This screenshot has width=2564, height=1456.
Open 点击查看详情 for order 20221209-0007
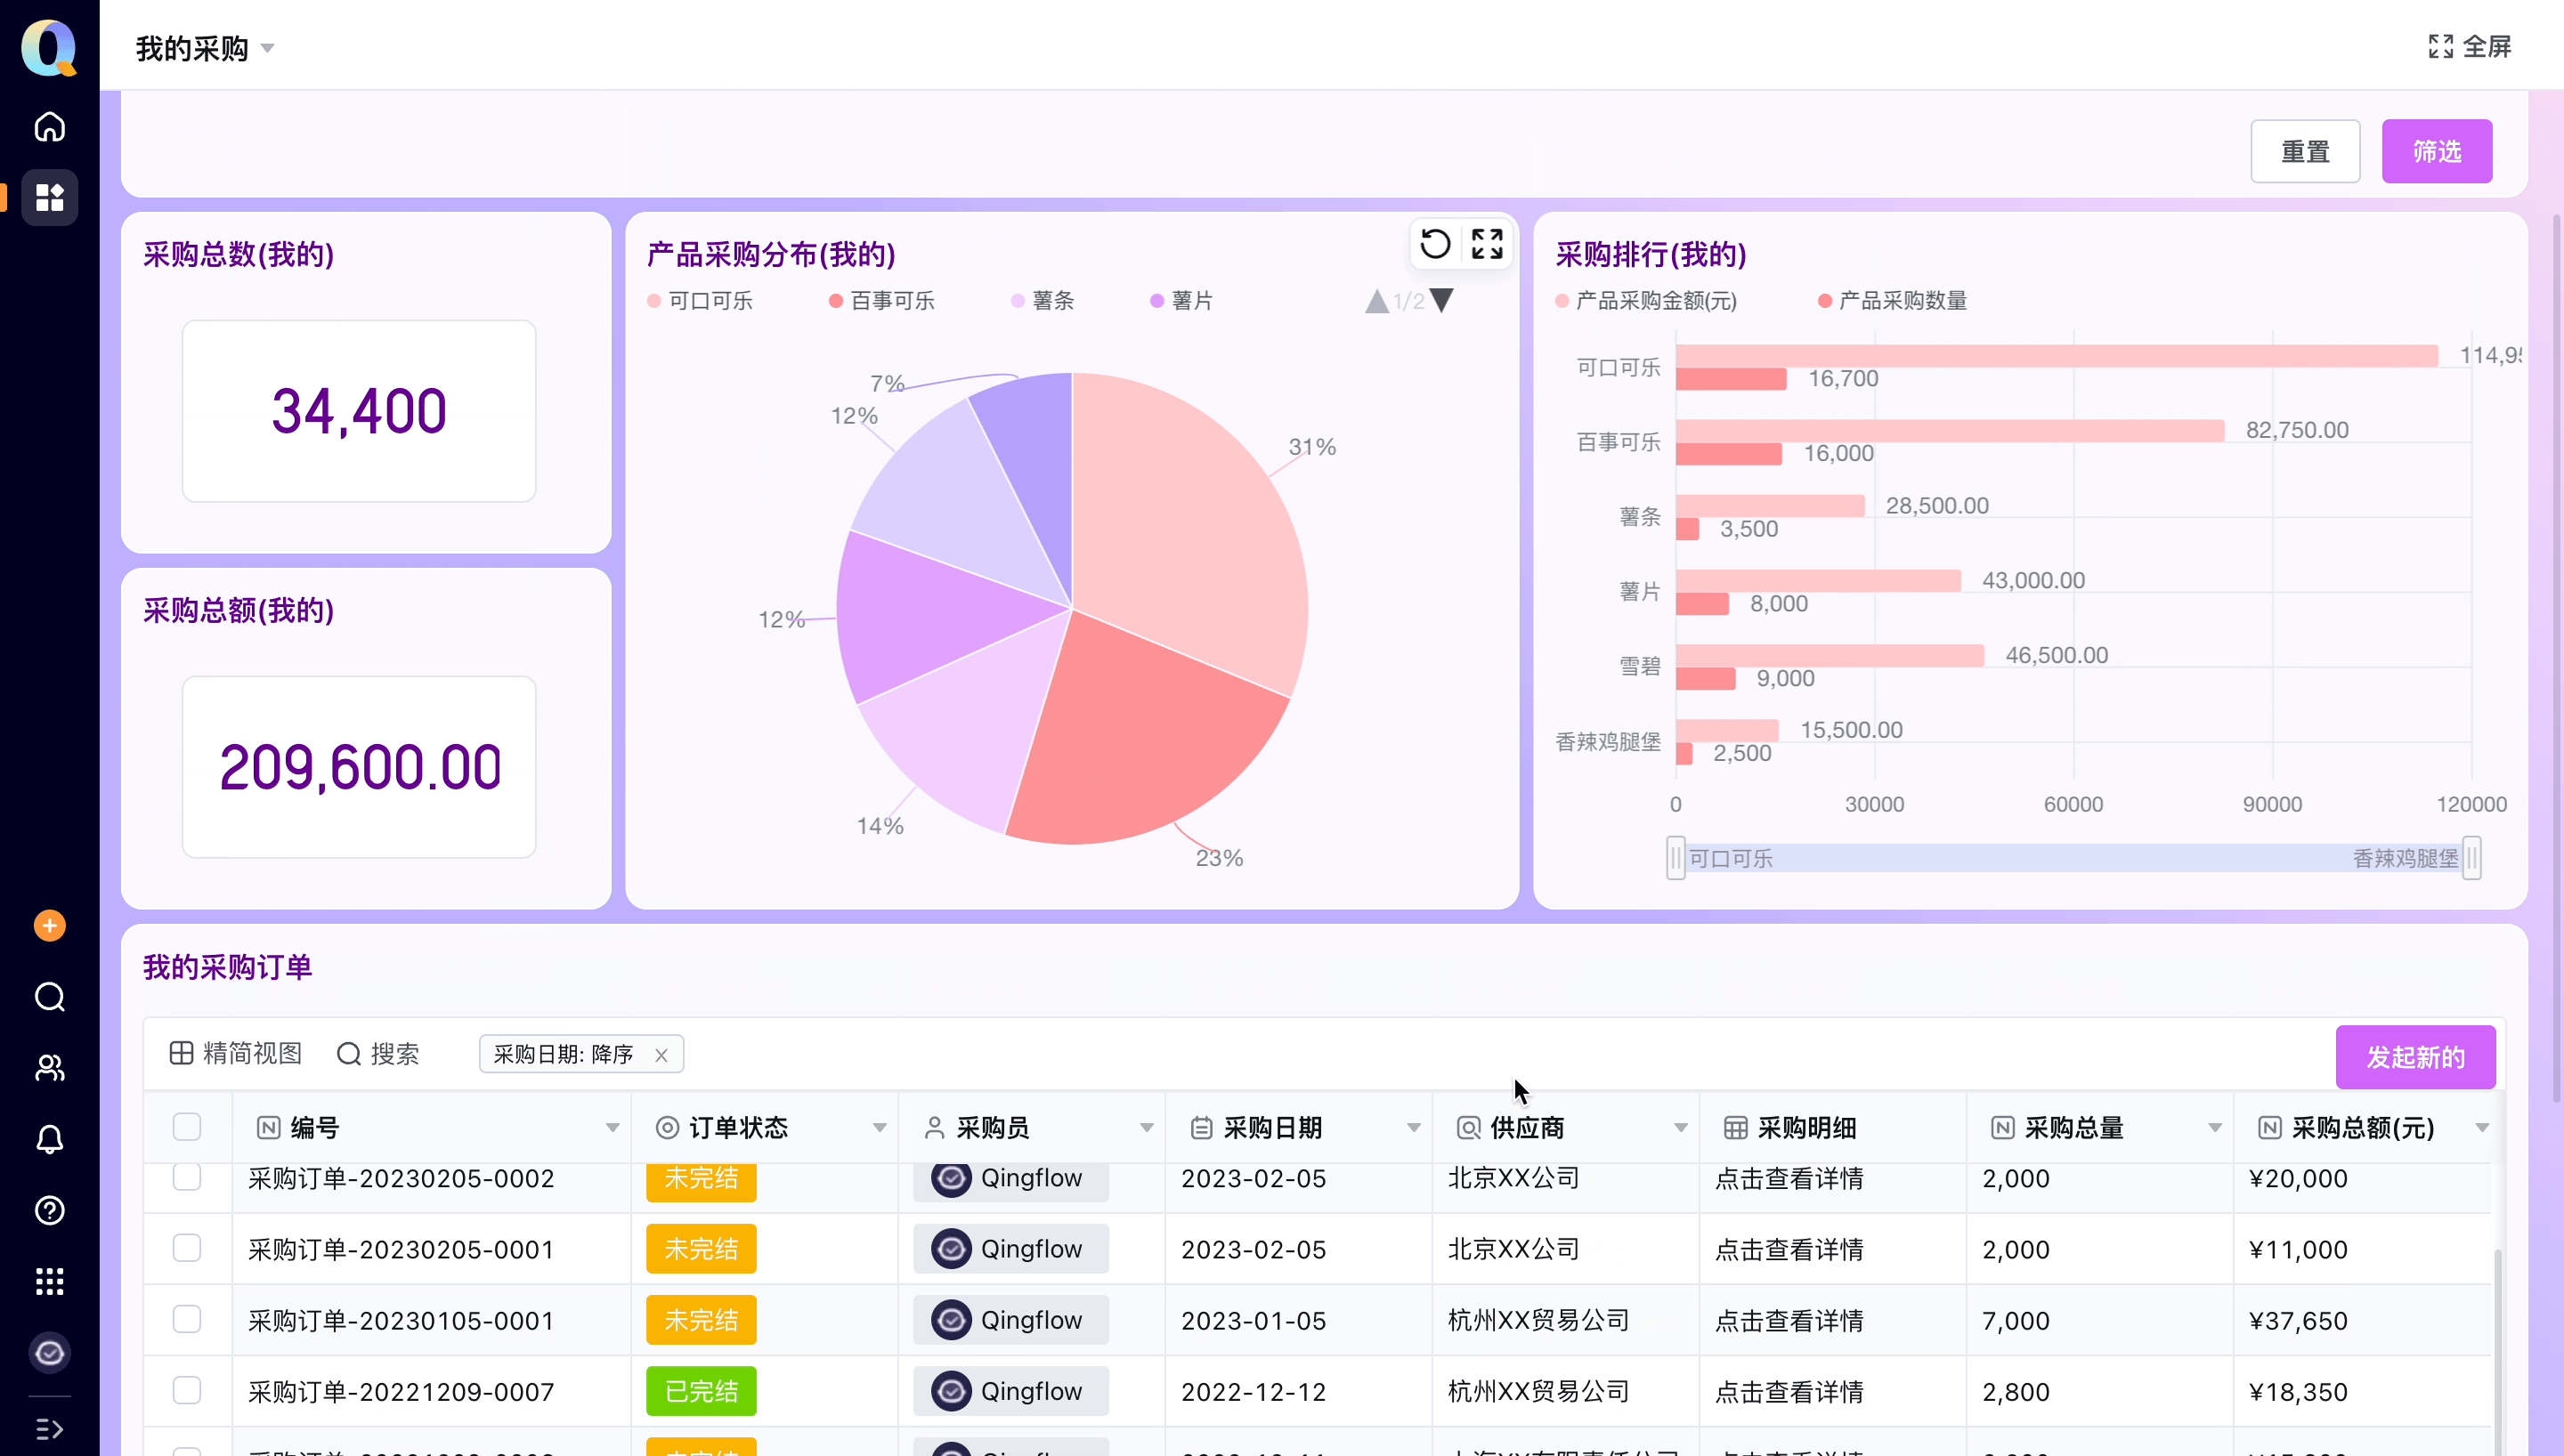coord(1789,1390)
